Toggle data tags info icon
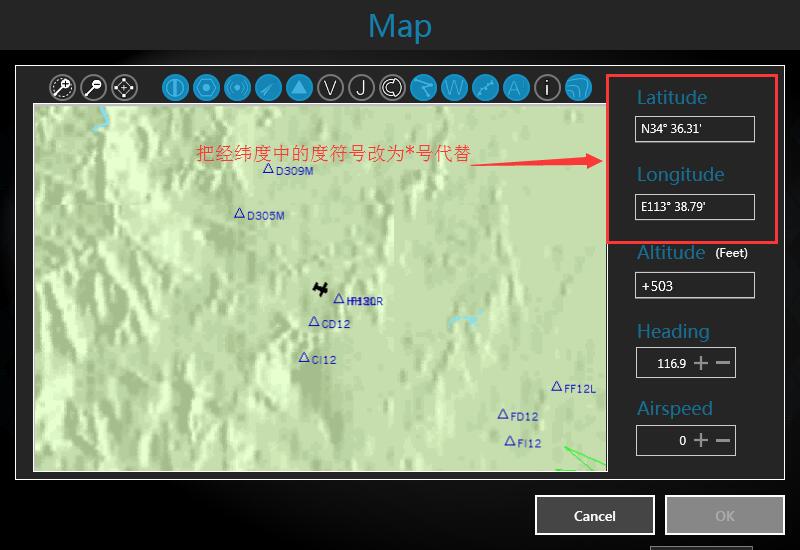Image resolution: width=800 pixels, height=550 pixels. click(x=547, y=88)
